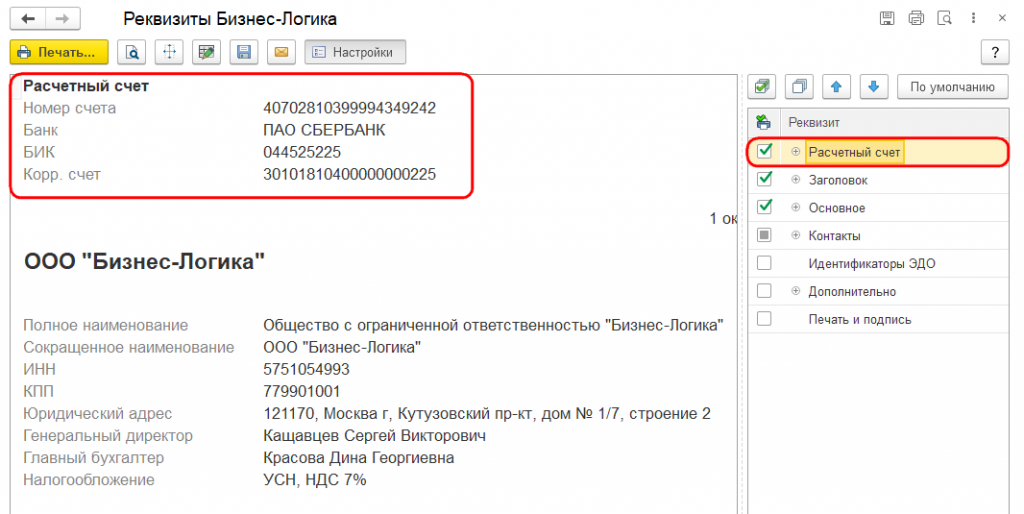Move the selected requisite up
The width and height of the screenshot is (1024, 514).
pyautogui.click(x=837, y=86)
